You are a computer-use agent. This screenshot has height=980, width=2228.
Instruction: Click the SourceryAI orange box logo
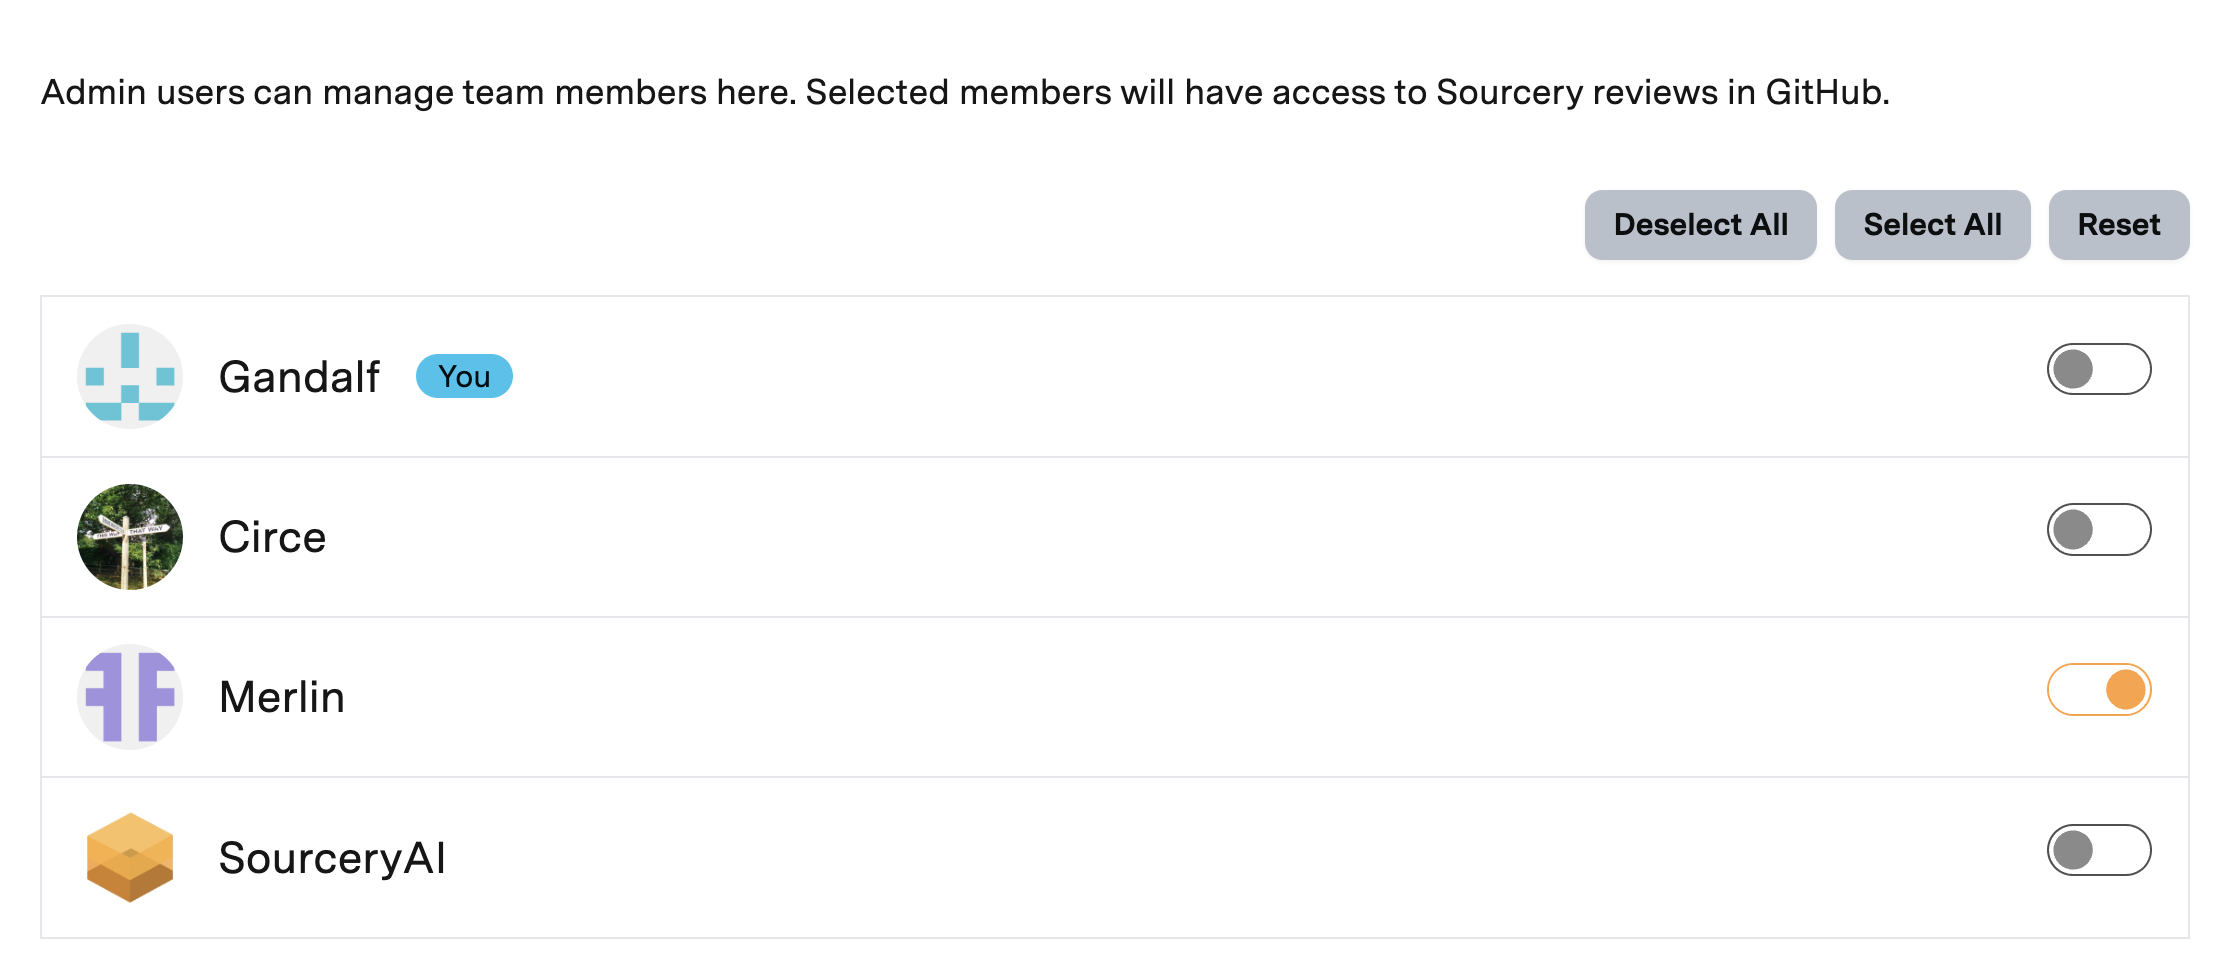tap(130, 857)
